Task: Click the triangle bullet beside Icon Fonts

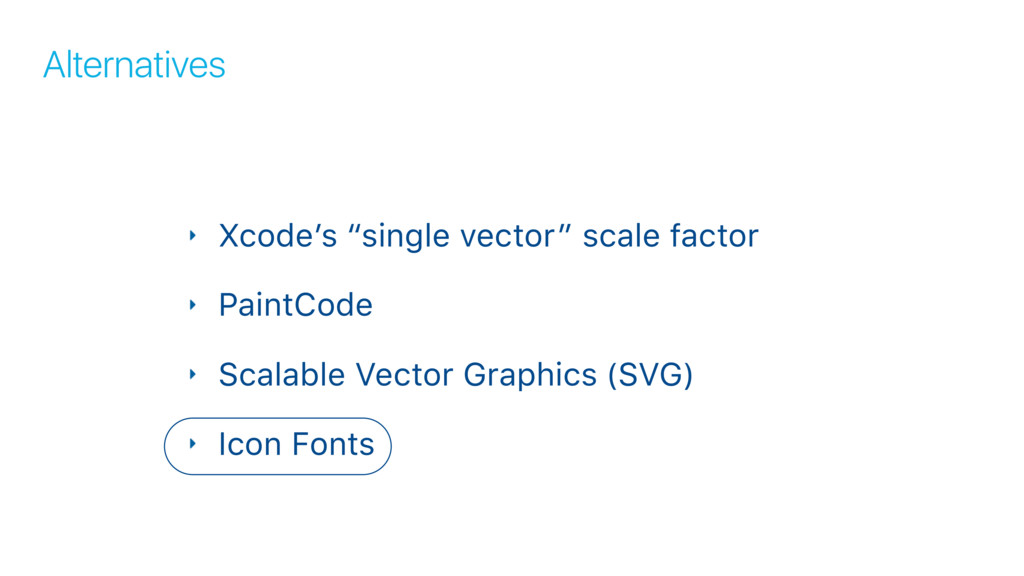Action: point(193,444)
